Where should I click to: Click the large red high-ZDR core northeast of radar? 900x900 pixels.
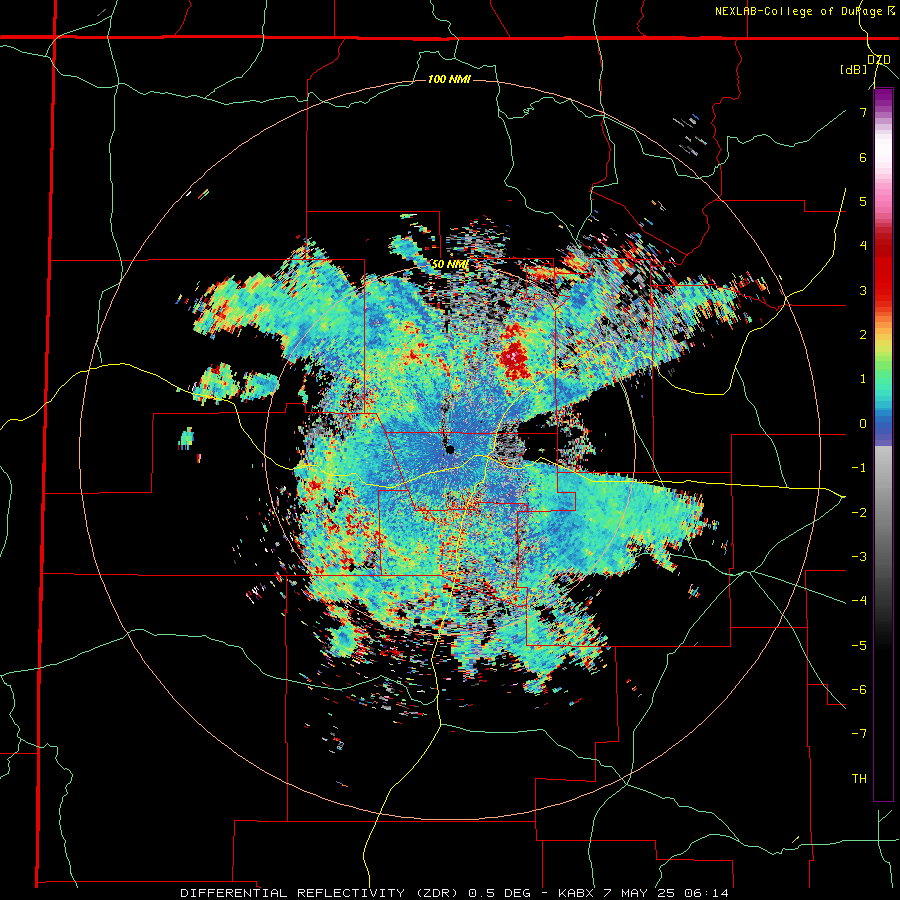pos(513,352)
